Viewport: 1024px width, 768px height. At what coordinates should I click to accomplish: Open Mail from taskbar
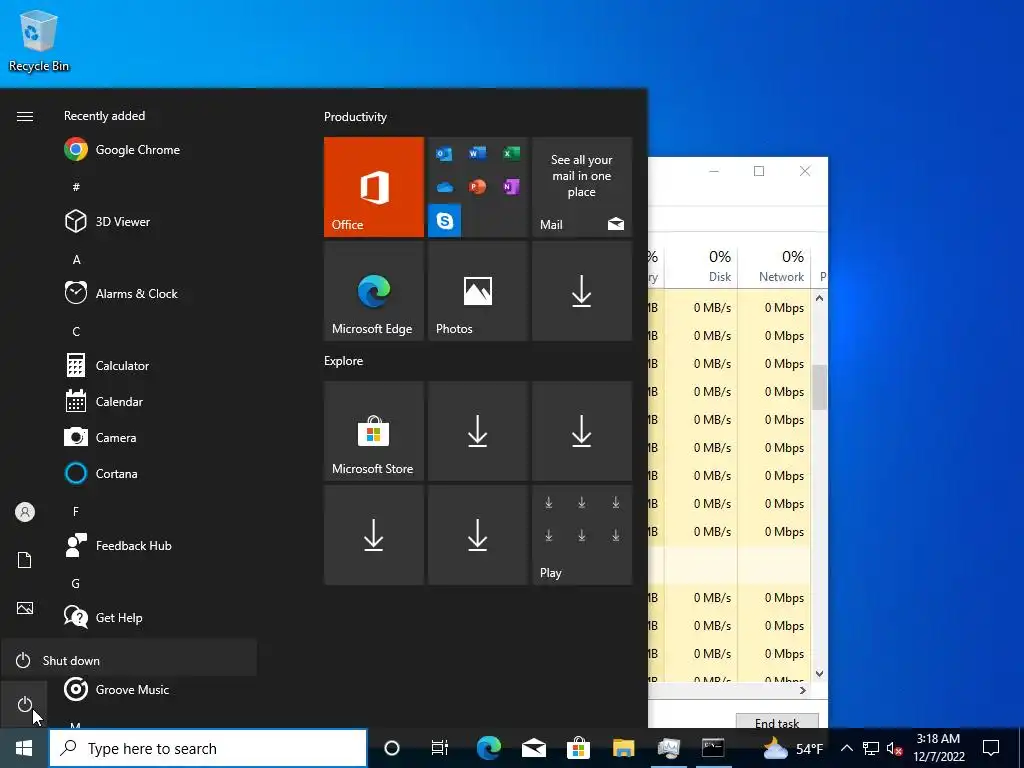(x=534, y=748)
